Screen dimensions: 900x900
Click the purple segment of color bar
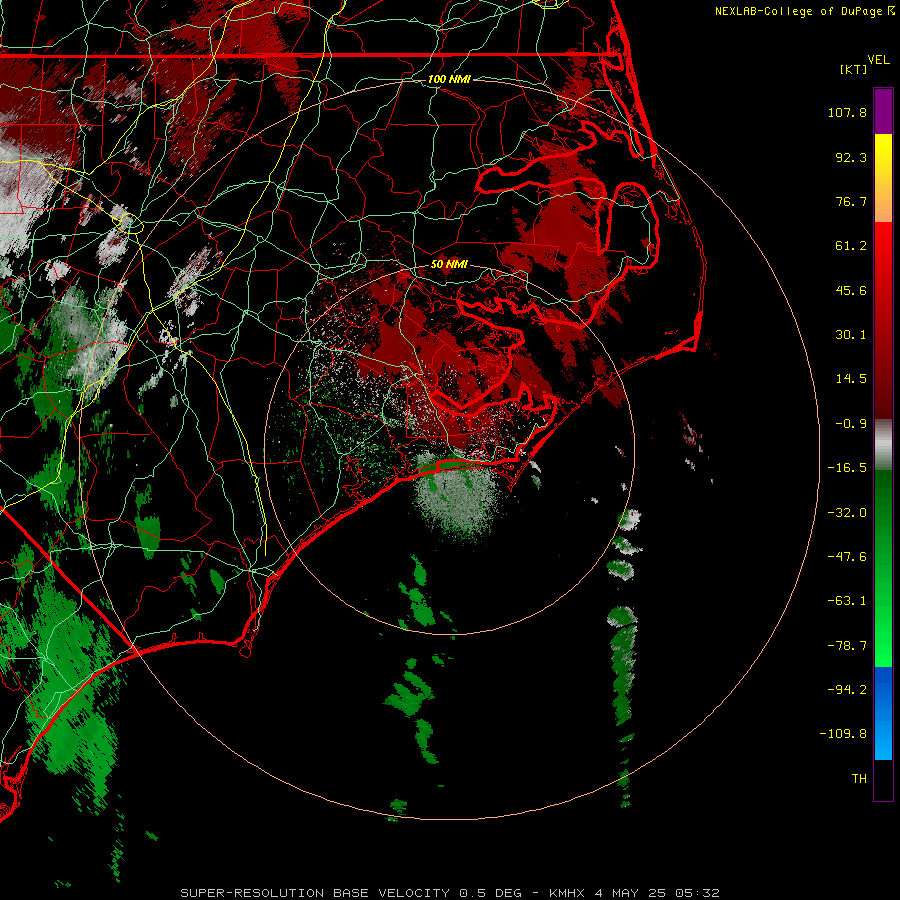coord(883,112)
